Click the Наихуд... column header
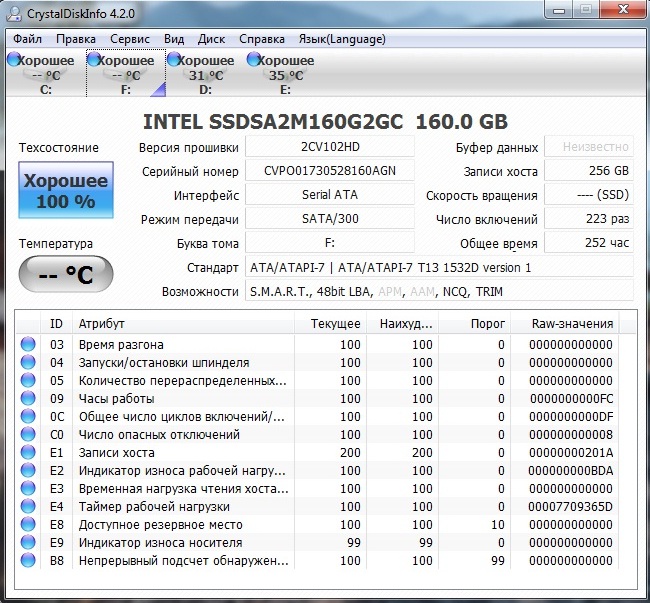The width and height of the screenshot is (650, 603). click(403, 324)
